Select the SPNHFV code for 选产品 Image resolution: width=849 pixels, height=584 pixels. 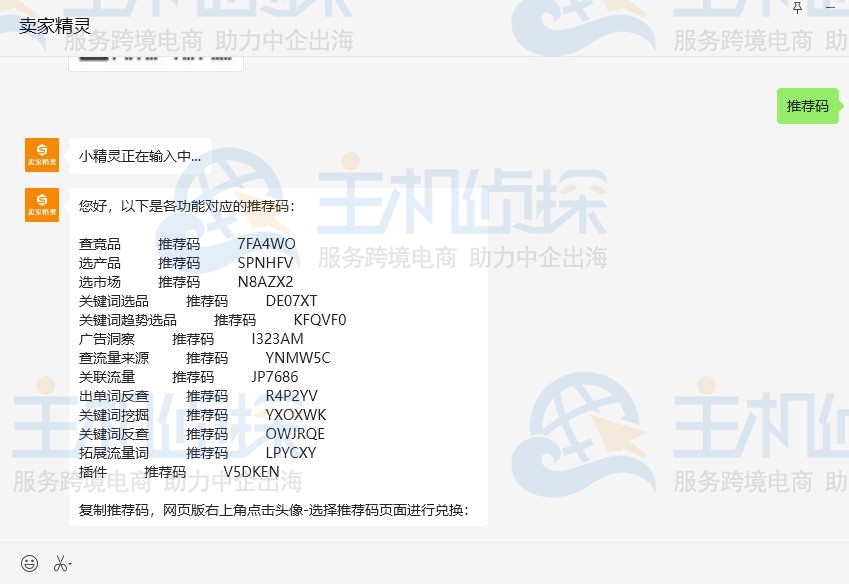pos(268,263)
